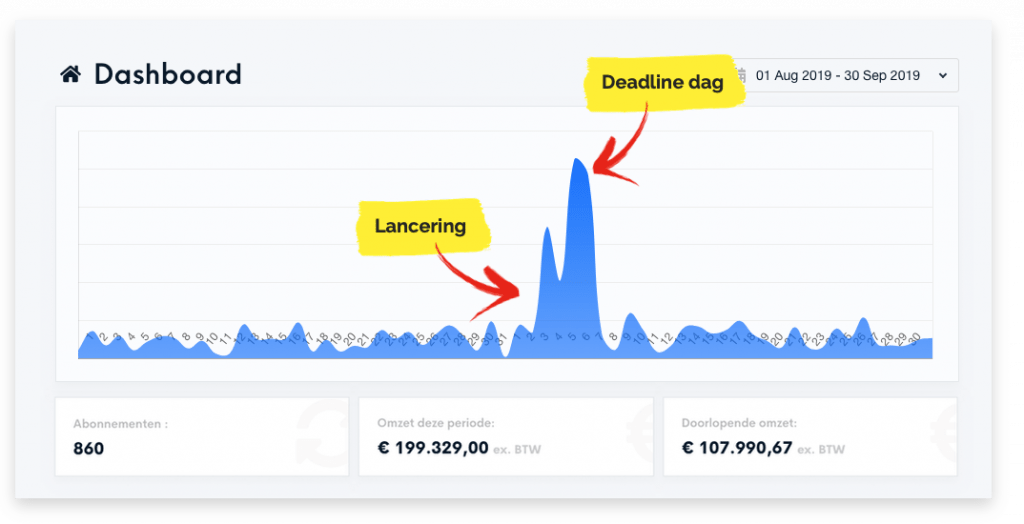Select the Omzet deze periode card
This screenshot has height=524, width=1024.
pyautogui.click(x=505, y=436)
